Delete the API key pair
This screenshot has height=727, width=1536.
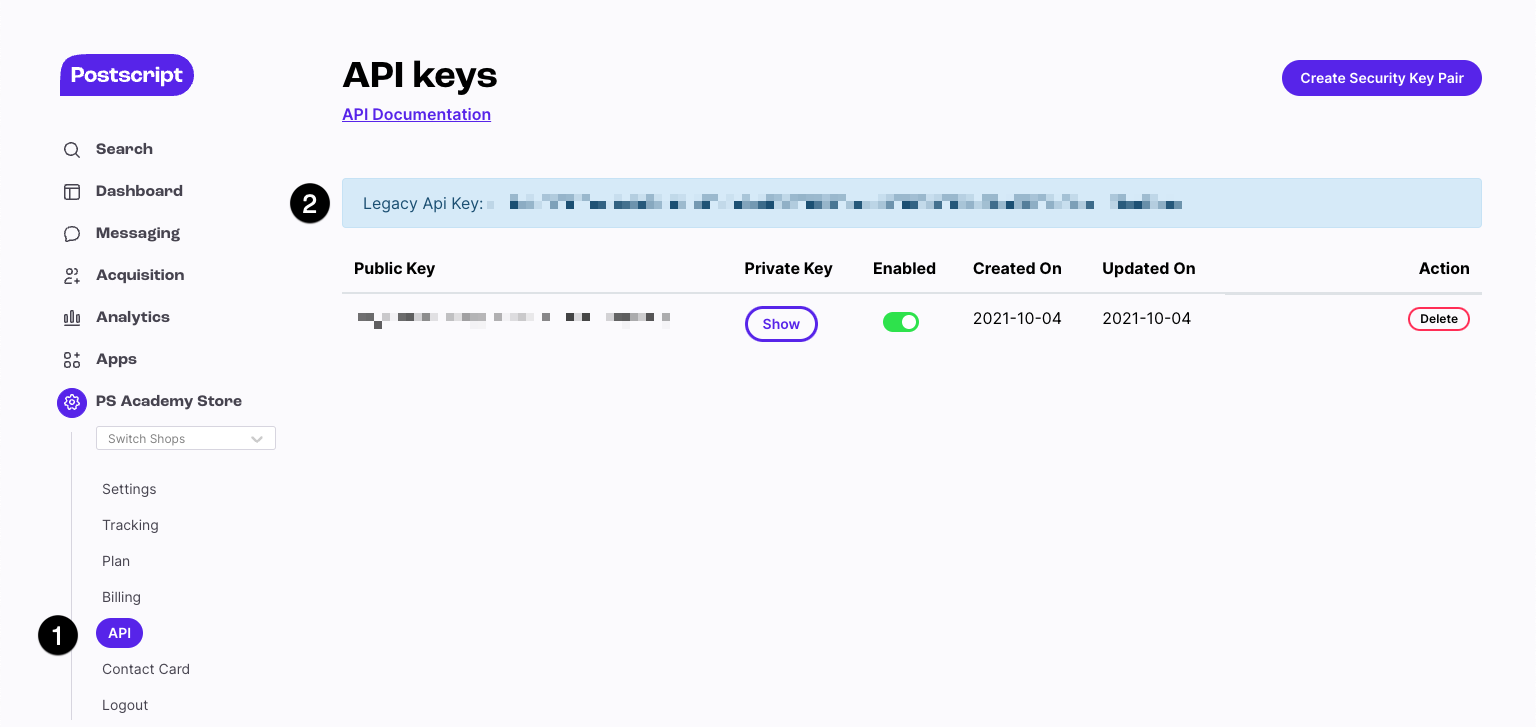coord(1438,319)
